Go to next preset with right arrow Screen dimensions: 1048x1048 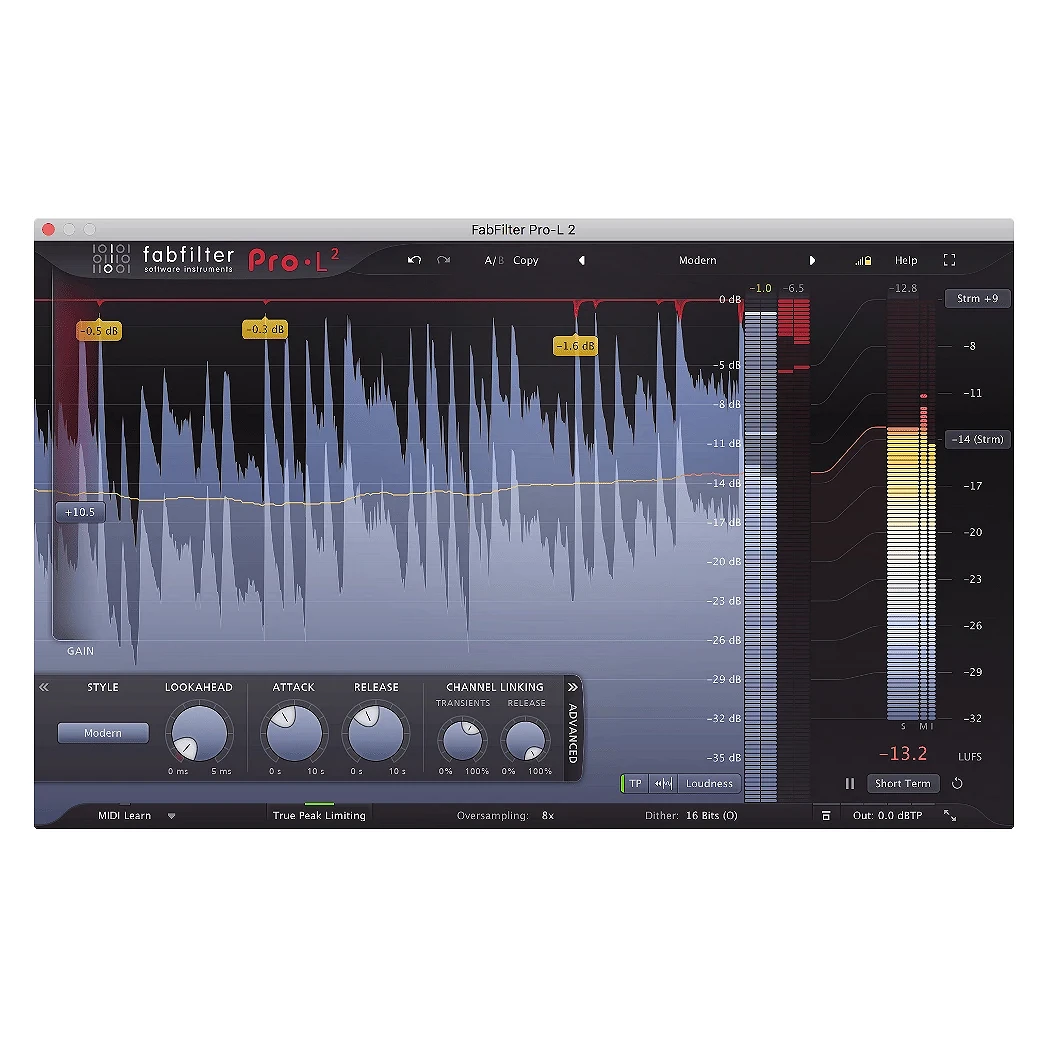(812, 260)
